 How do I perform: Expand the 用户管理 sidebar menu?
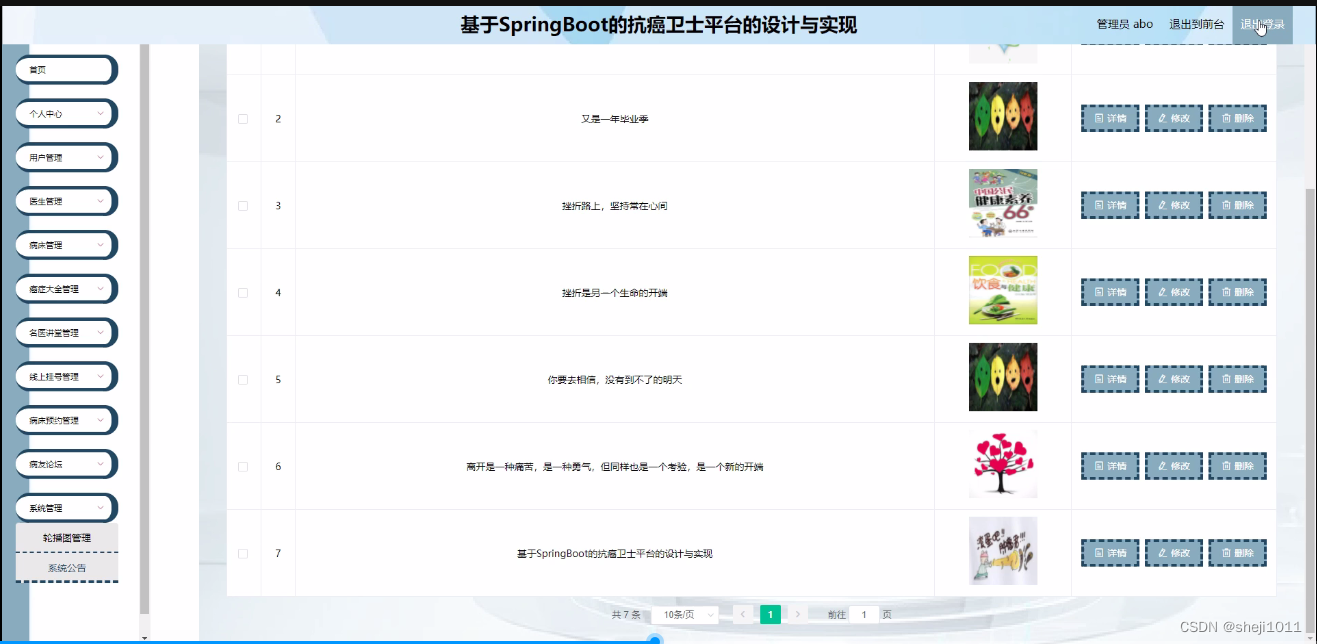tap(65, 157)
